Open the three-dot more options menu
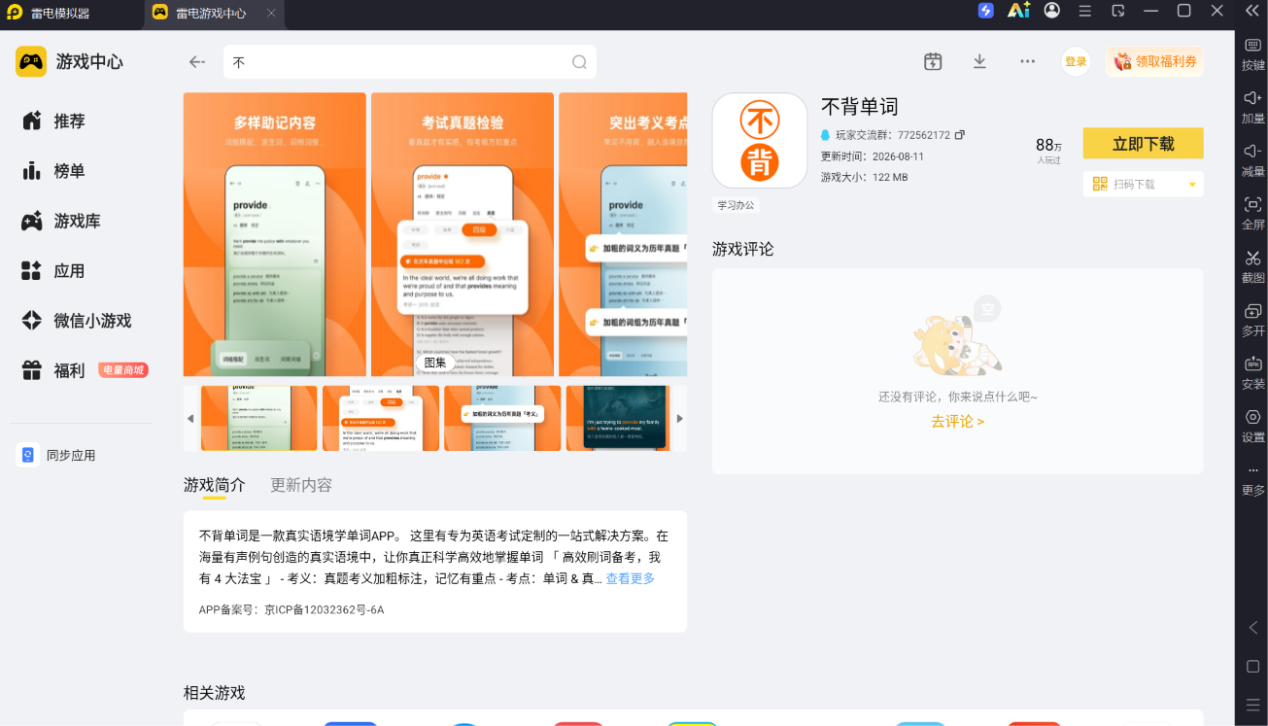This screenshot has height=726, width=1268. [1027, 62]
